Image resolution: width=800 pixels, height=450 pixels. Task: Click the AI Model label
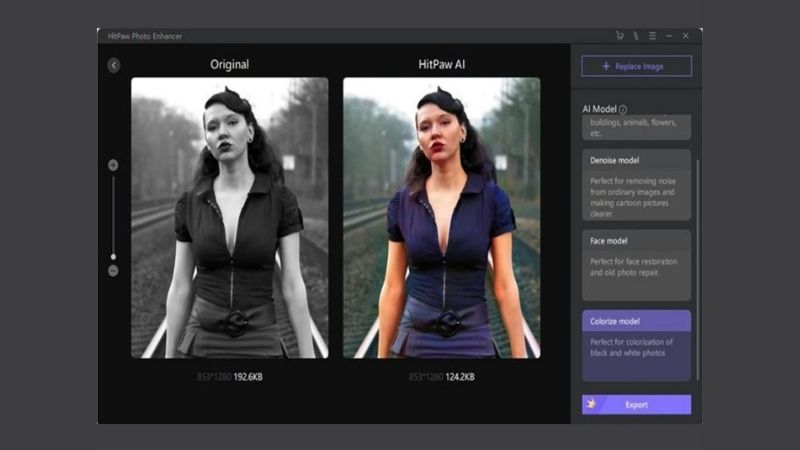[599, 109]
